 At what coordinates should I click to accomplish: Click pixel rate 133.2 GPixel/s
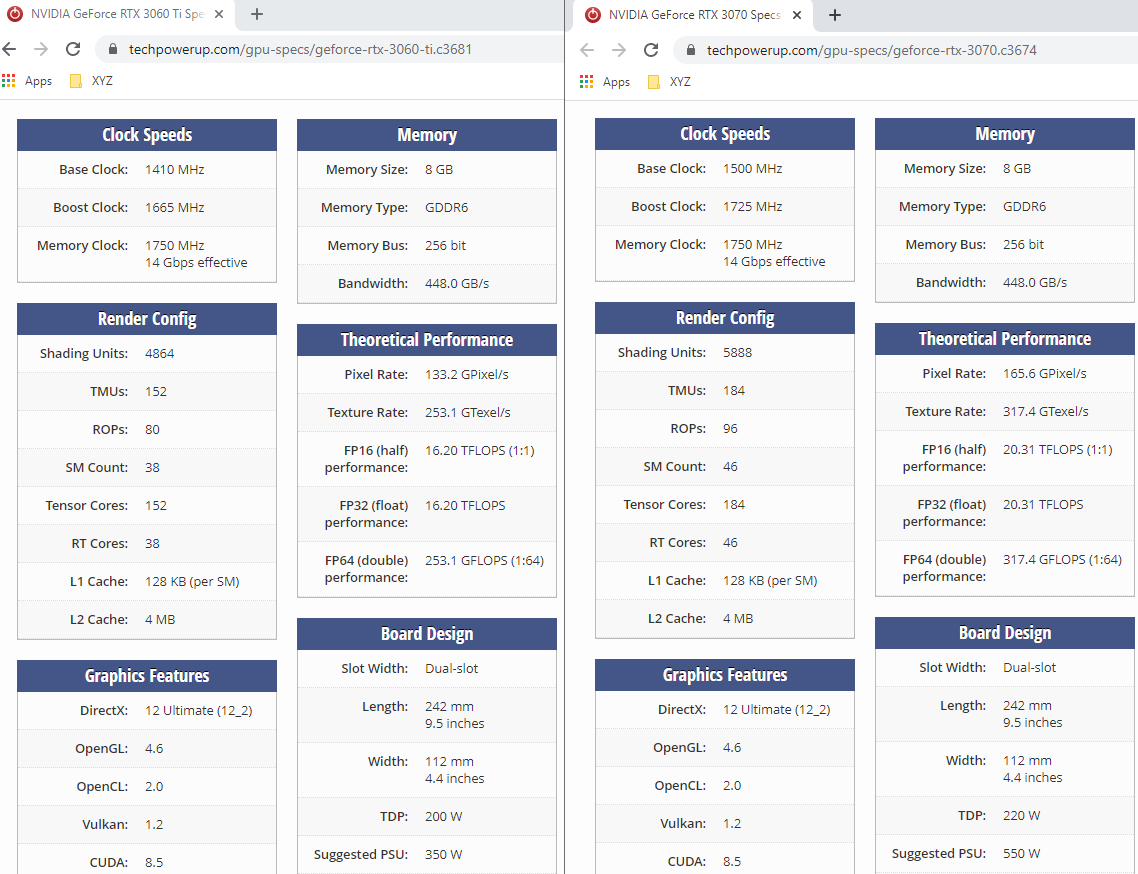click(467, 375)
